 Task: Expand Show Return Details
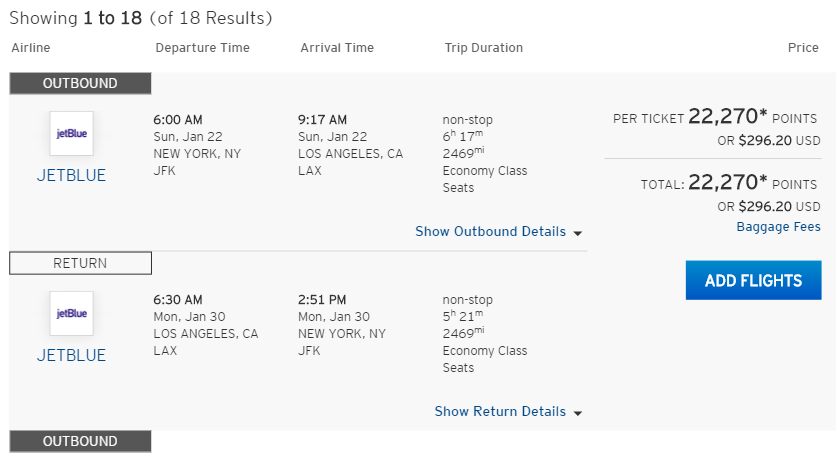click(x=500, y=411)
